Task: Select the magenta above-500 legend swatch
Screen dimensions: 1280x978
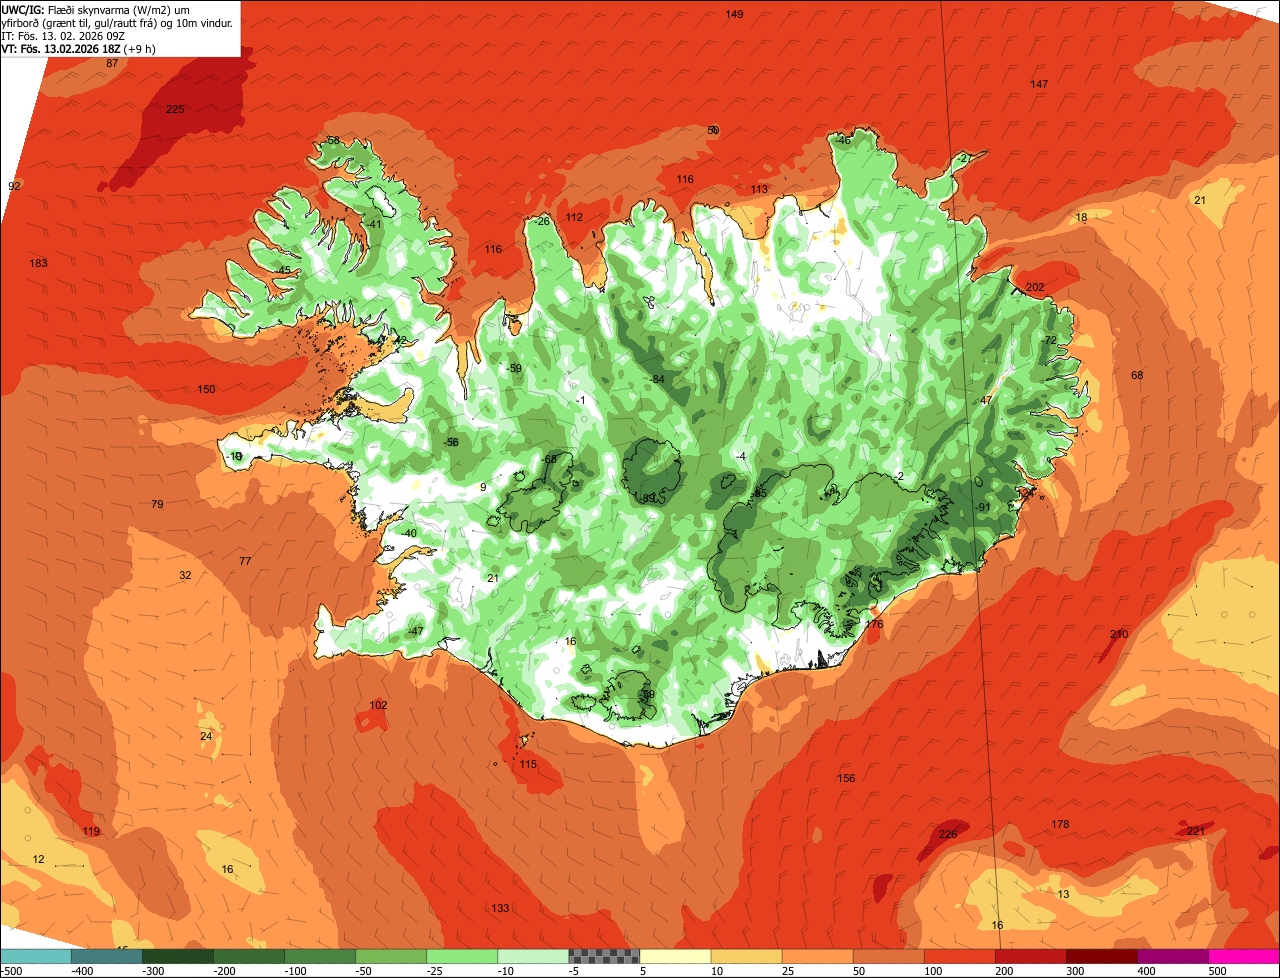Action: [x=1244, y=956]
